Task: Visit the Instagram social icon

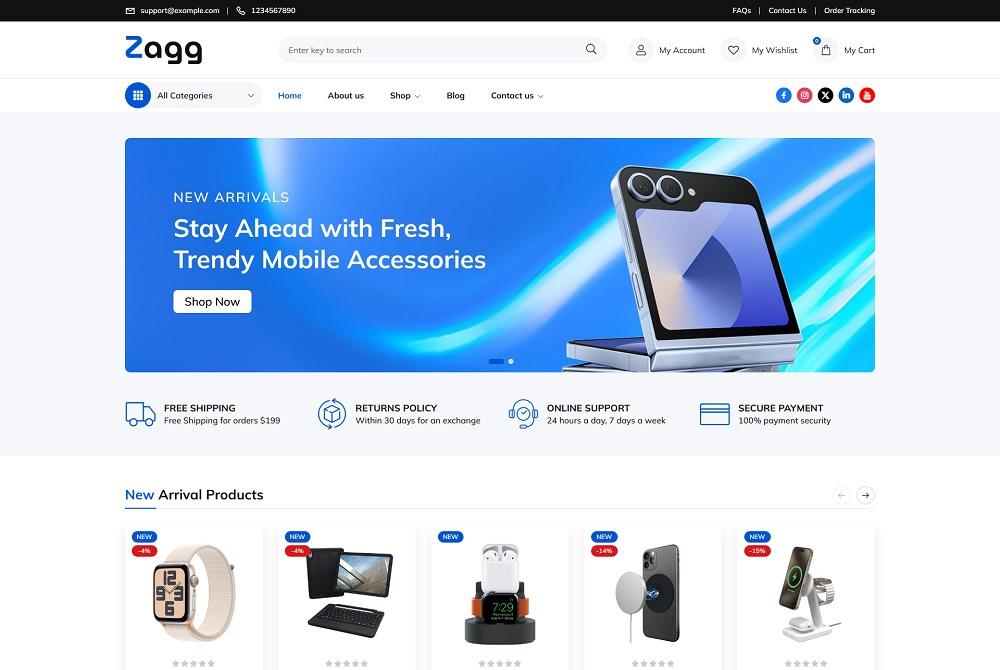Action: [805, 96]
